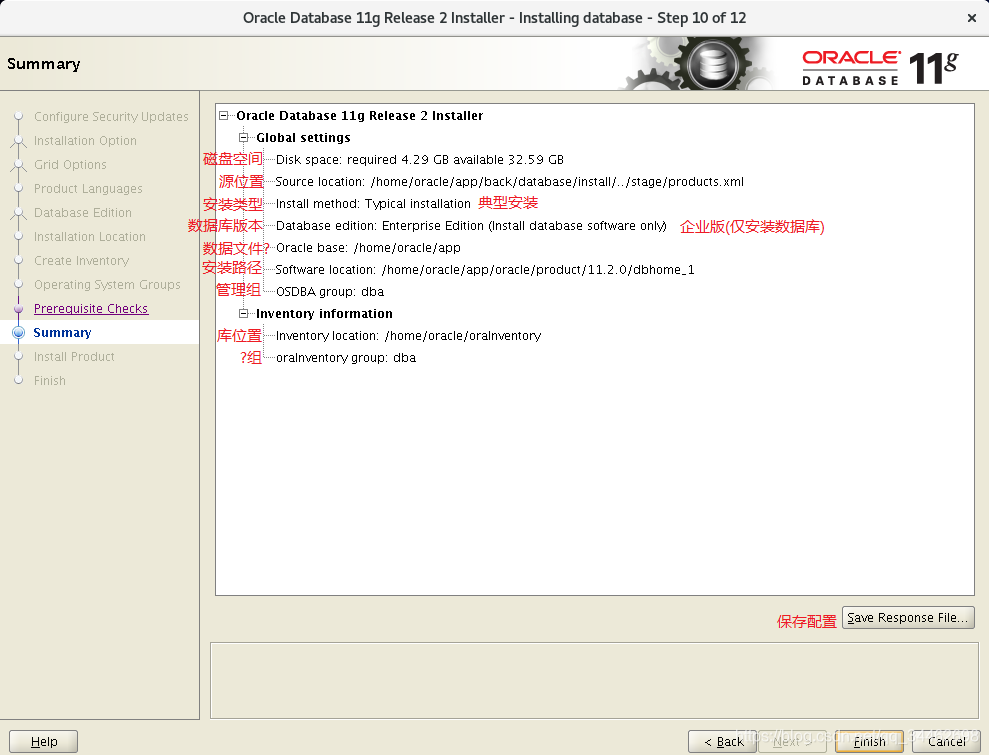Click the empty message box below the summary
Viewport: 989px width, 755px height.
594,681
